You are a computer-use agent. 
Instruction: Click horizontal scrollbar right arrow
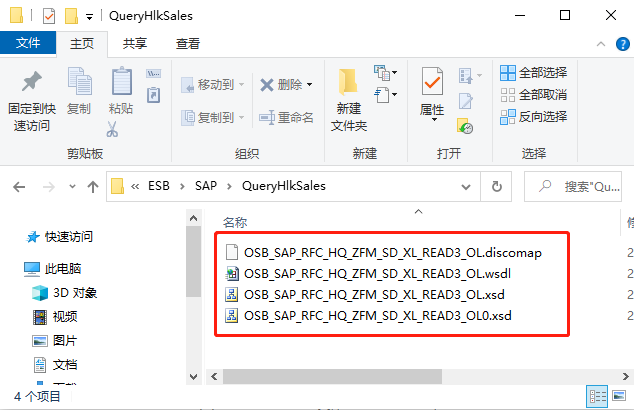[626, 377]
